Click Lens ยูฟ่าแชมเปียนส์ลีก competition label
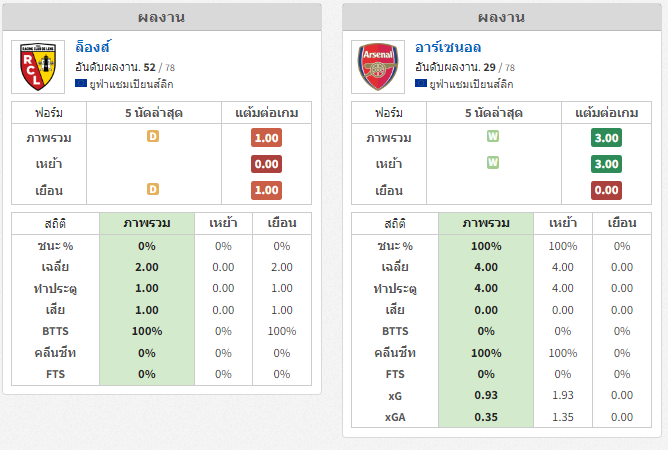Viewport: 668px width, 450px height. pos(131,84)
